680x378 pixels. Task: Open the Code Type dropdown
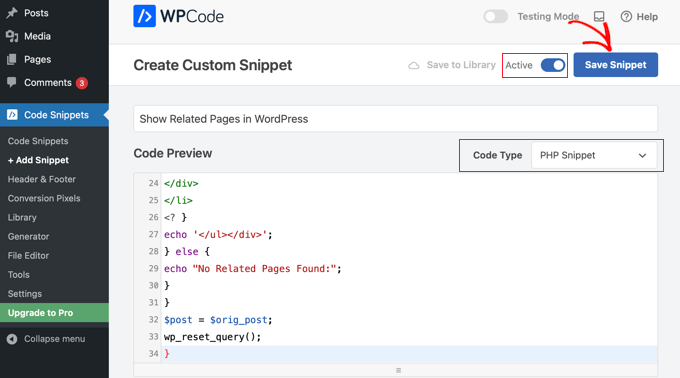point(594,155)
